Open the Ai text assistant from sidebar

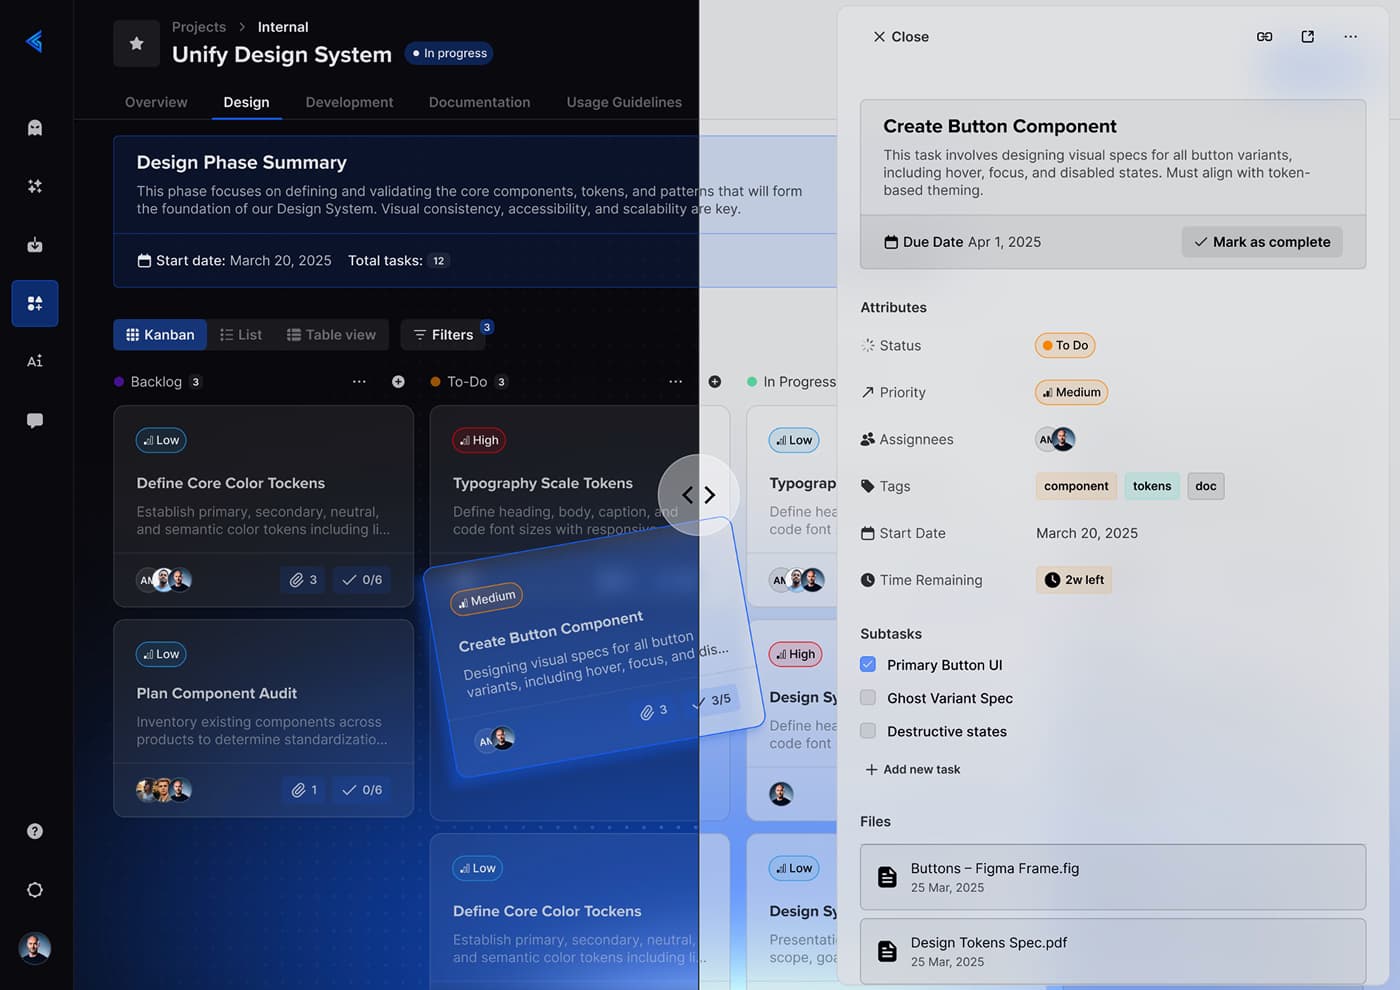tap(34, 360)
